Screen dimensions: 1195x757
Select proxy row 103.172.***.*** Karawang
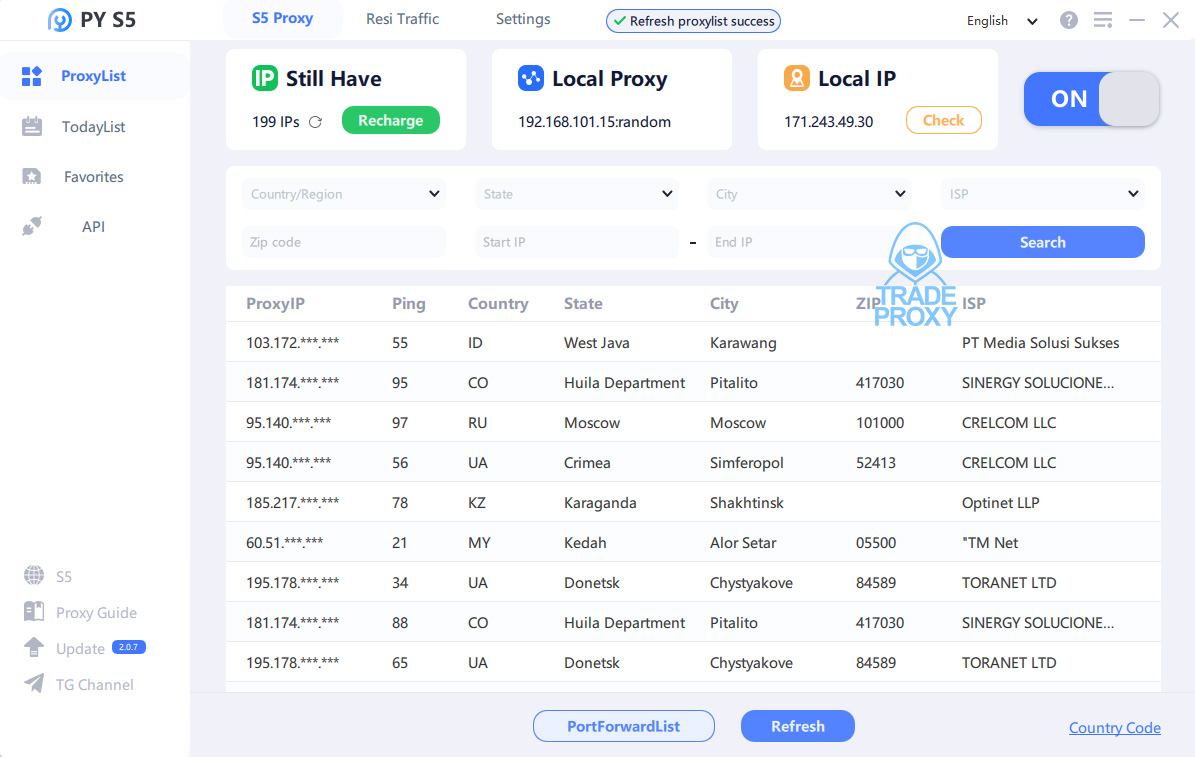[693, 343]
